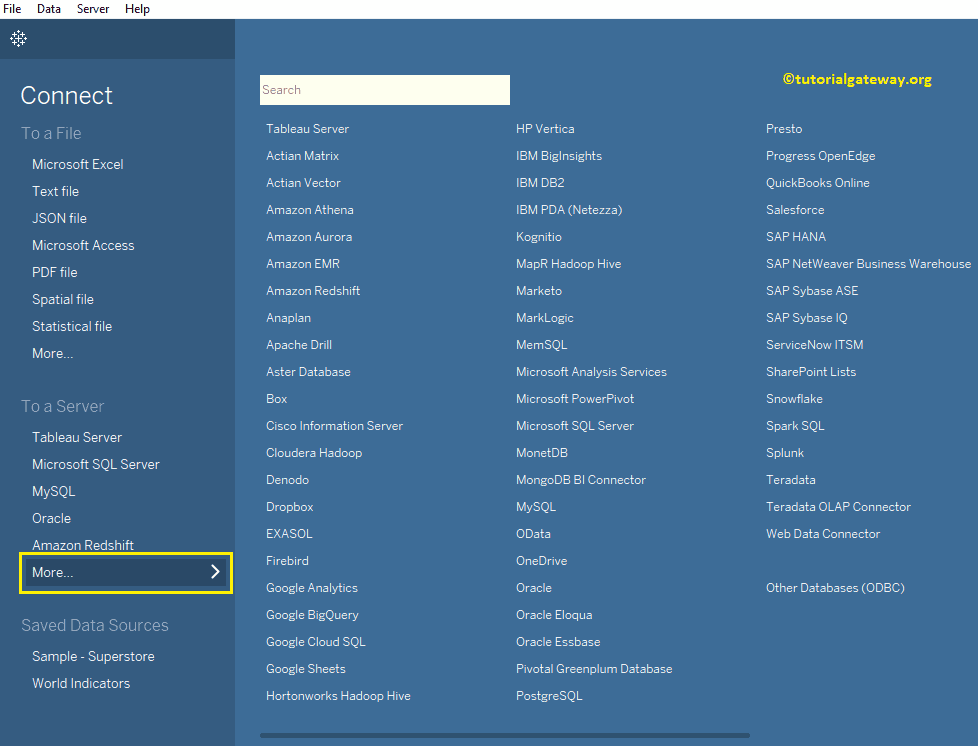Choose Oracle Essbase connector
Screen dimensions: 978x746
(x=558, y=642)
